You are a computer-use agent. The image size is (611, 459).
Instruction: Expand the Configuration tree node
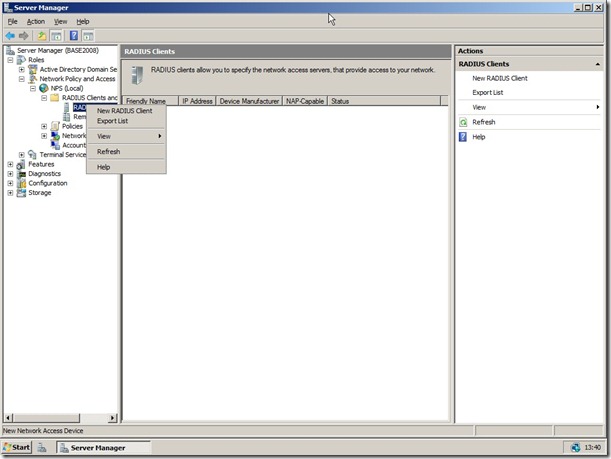coord(11,184)
